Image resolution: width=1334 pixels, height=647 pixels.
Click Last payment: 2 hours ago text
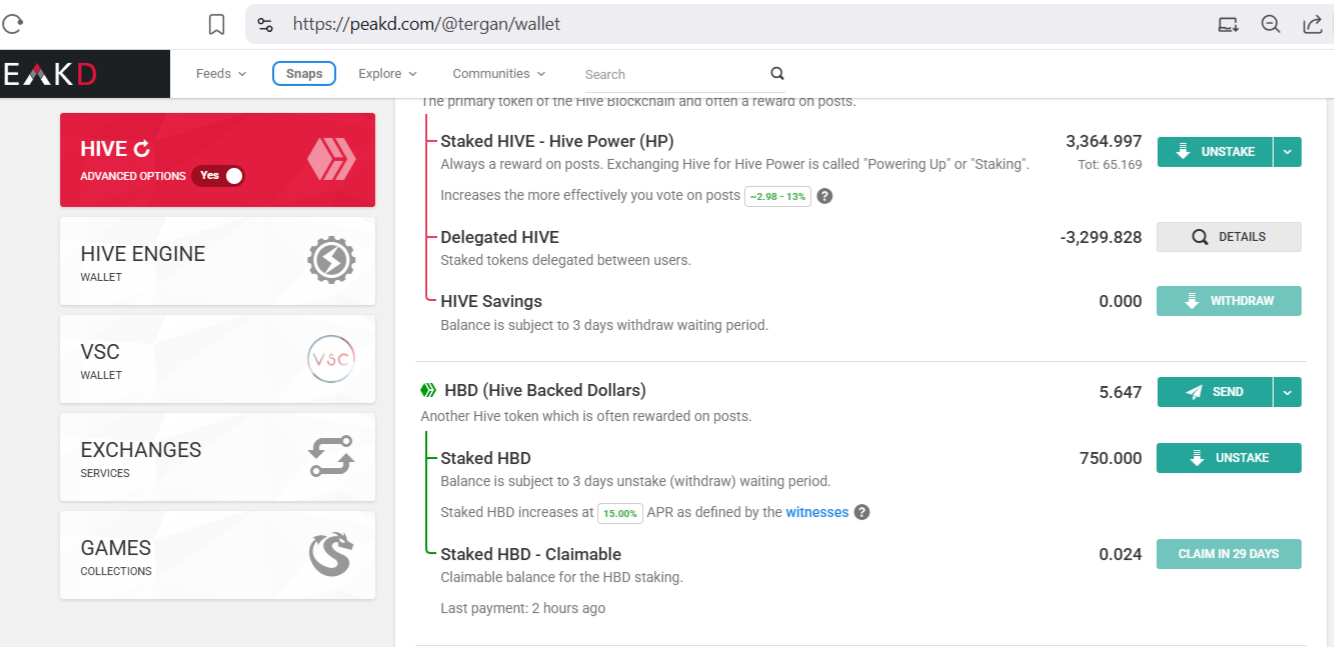coord(523,608)
